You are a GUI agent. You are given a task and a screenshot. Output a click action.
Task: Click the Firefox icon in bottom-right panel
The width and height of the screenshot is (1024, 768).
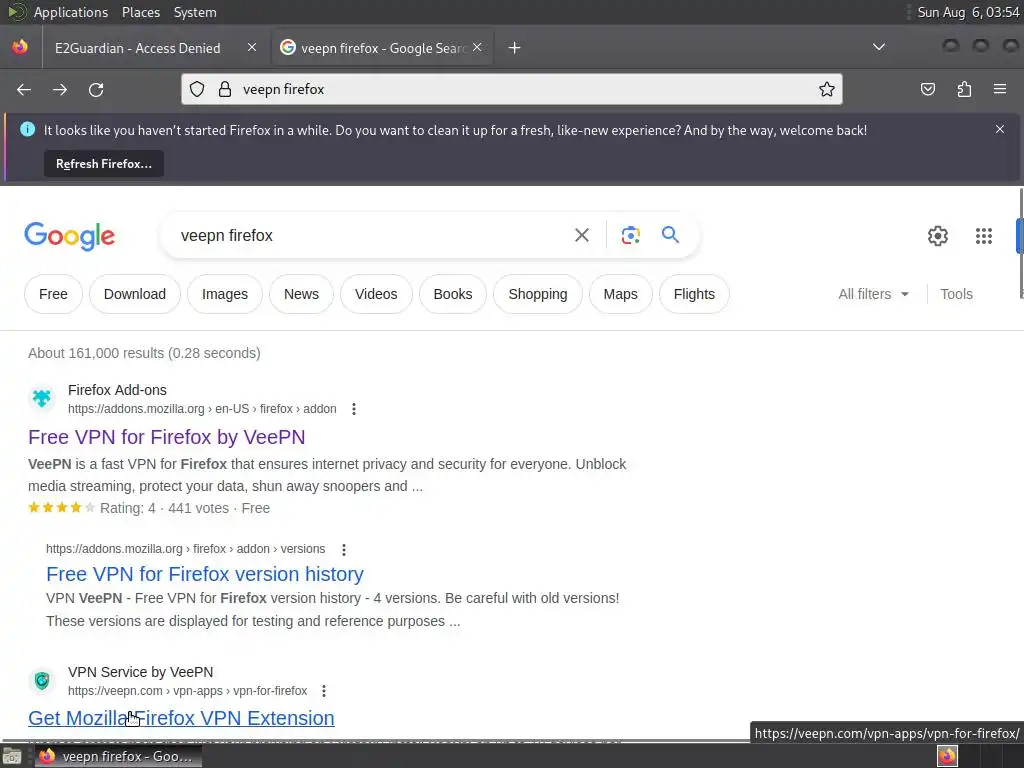pyautogui.click(x=948, y=756)
